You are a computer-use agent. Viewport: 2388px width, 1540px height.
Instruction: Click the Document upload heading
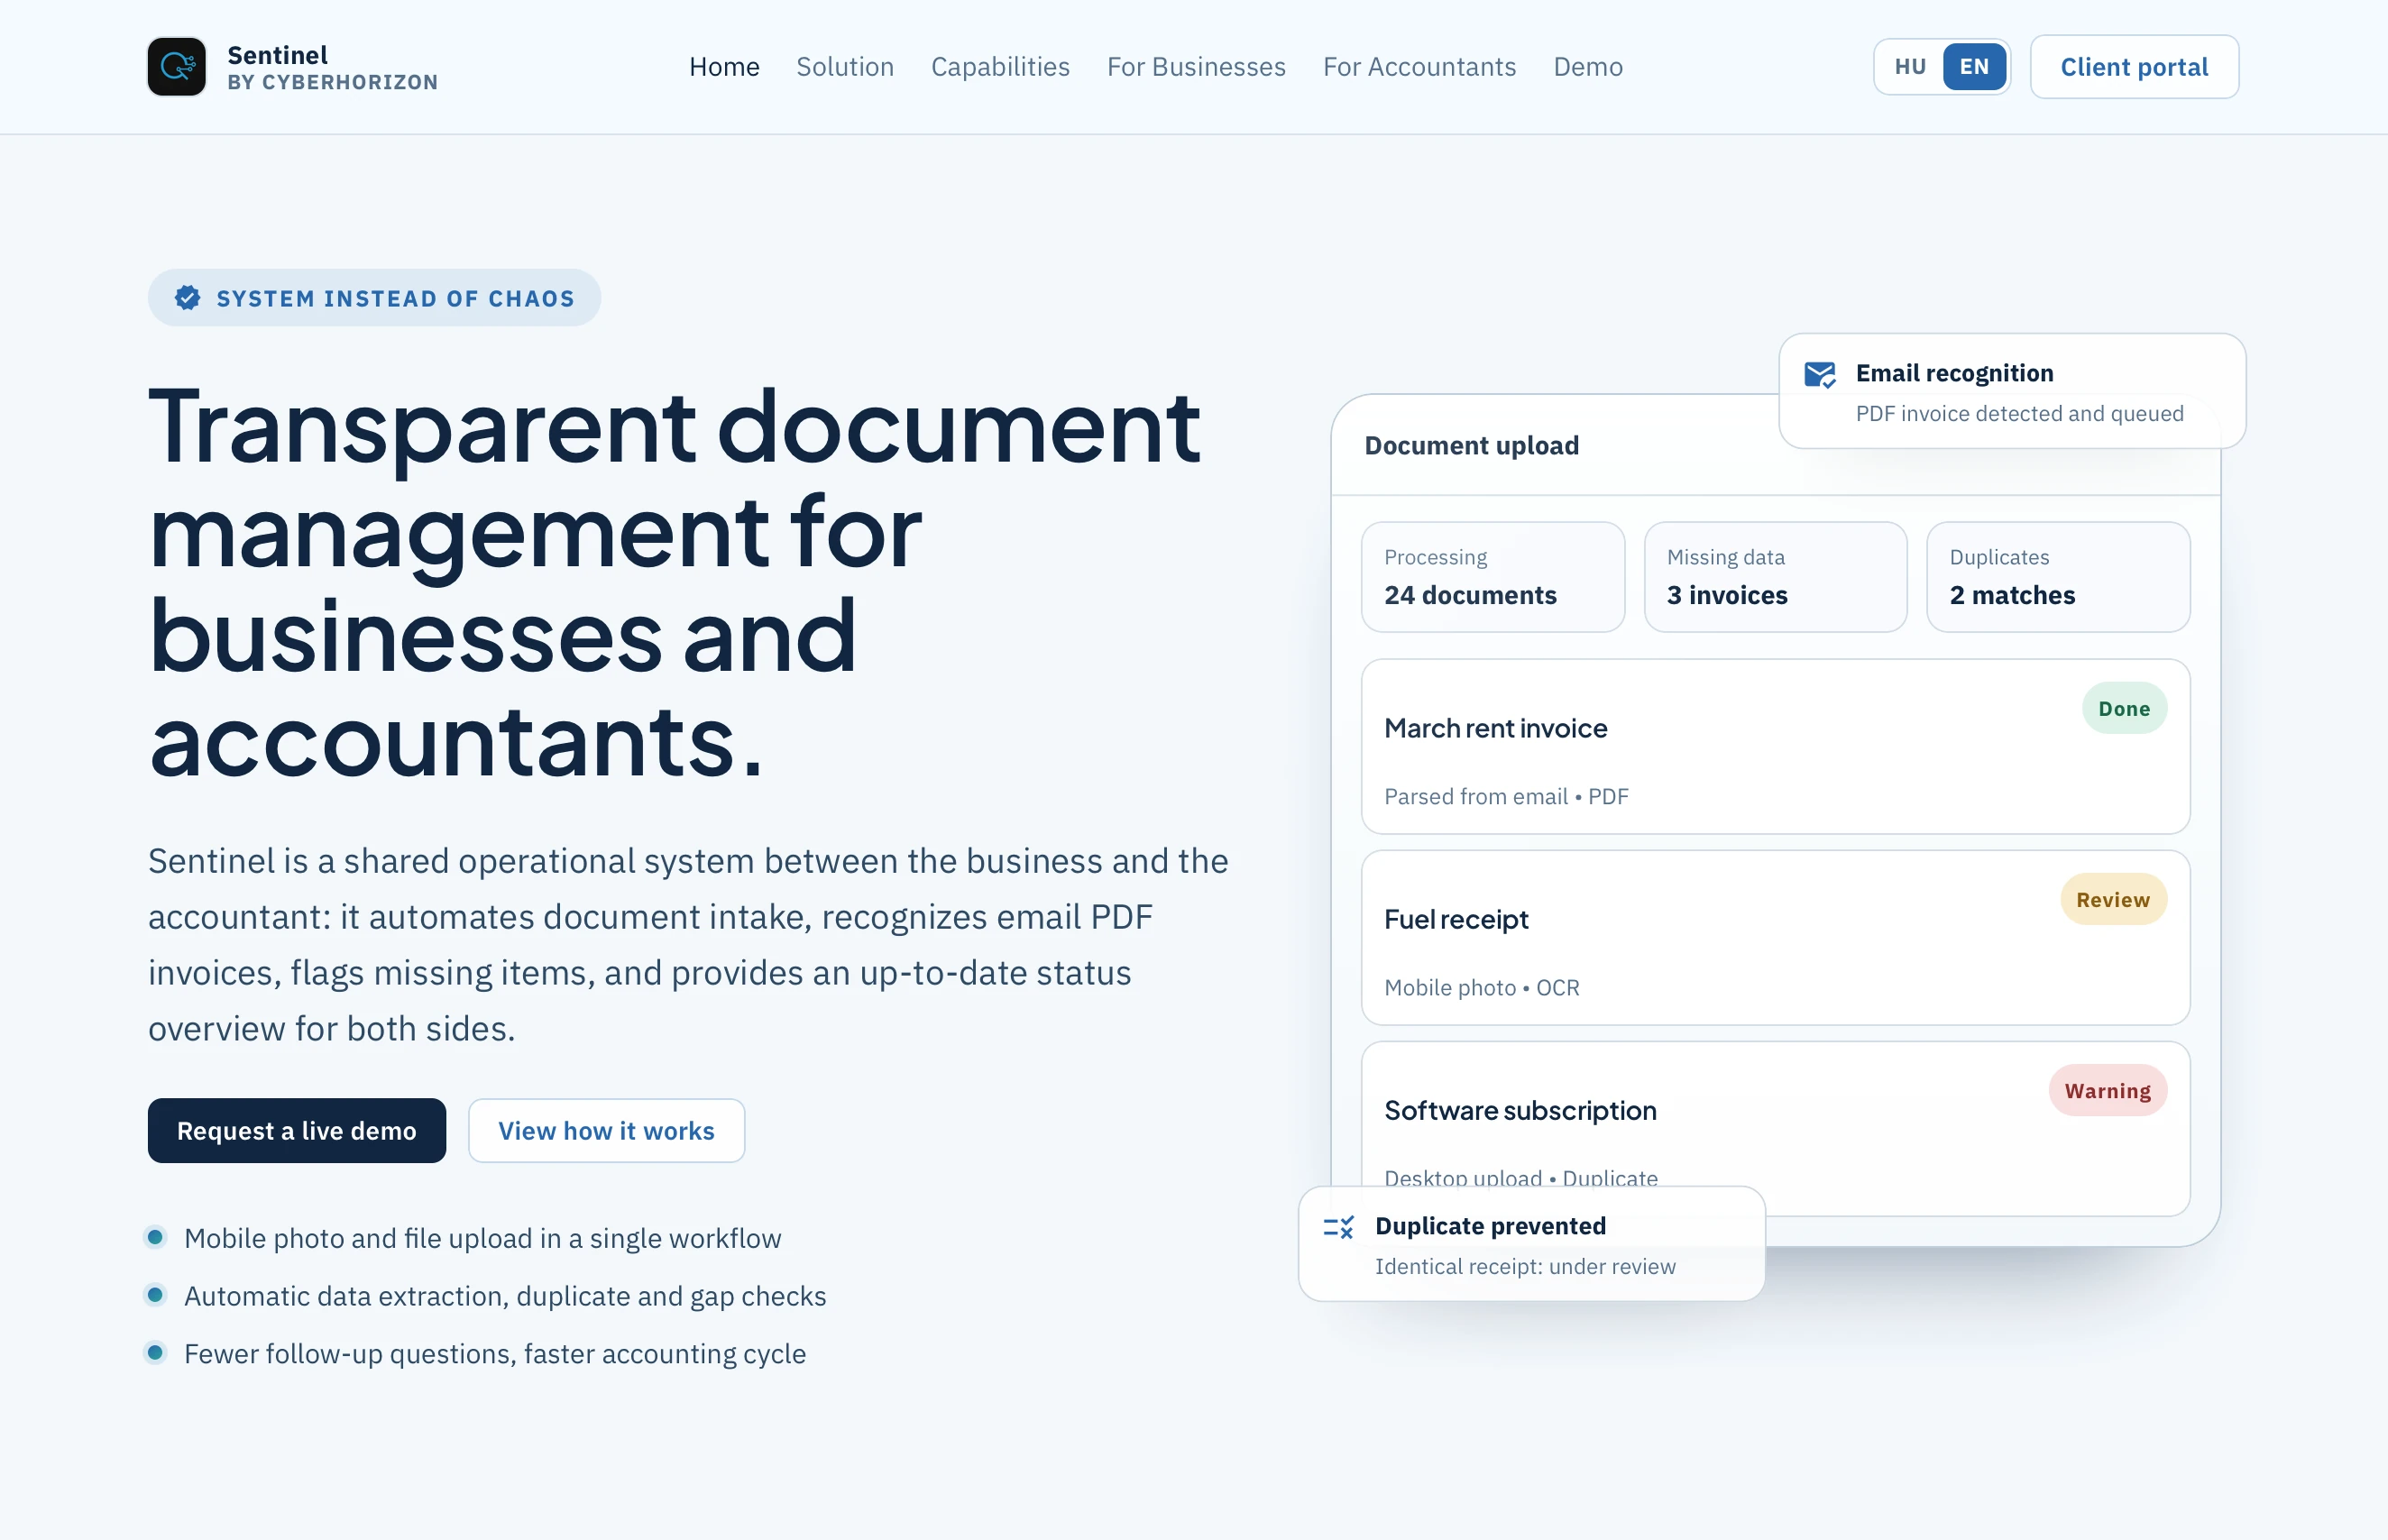pos(1471,446)
